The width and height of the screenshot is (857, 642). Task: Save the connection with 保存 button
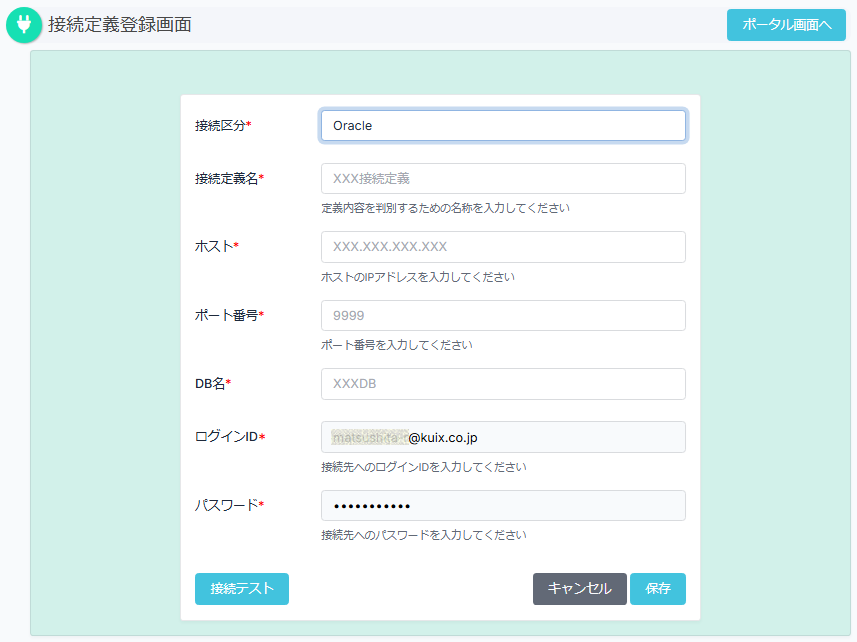[x=657, y=589]
